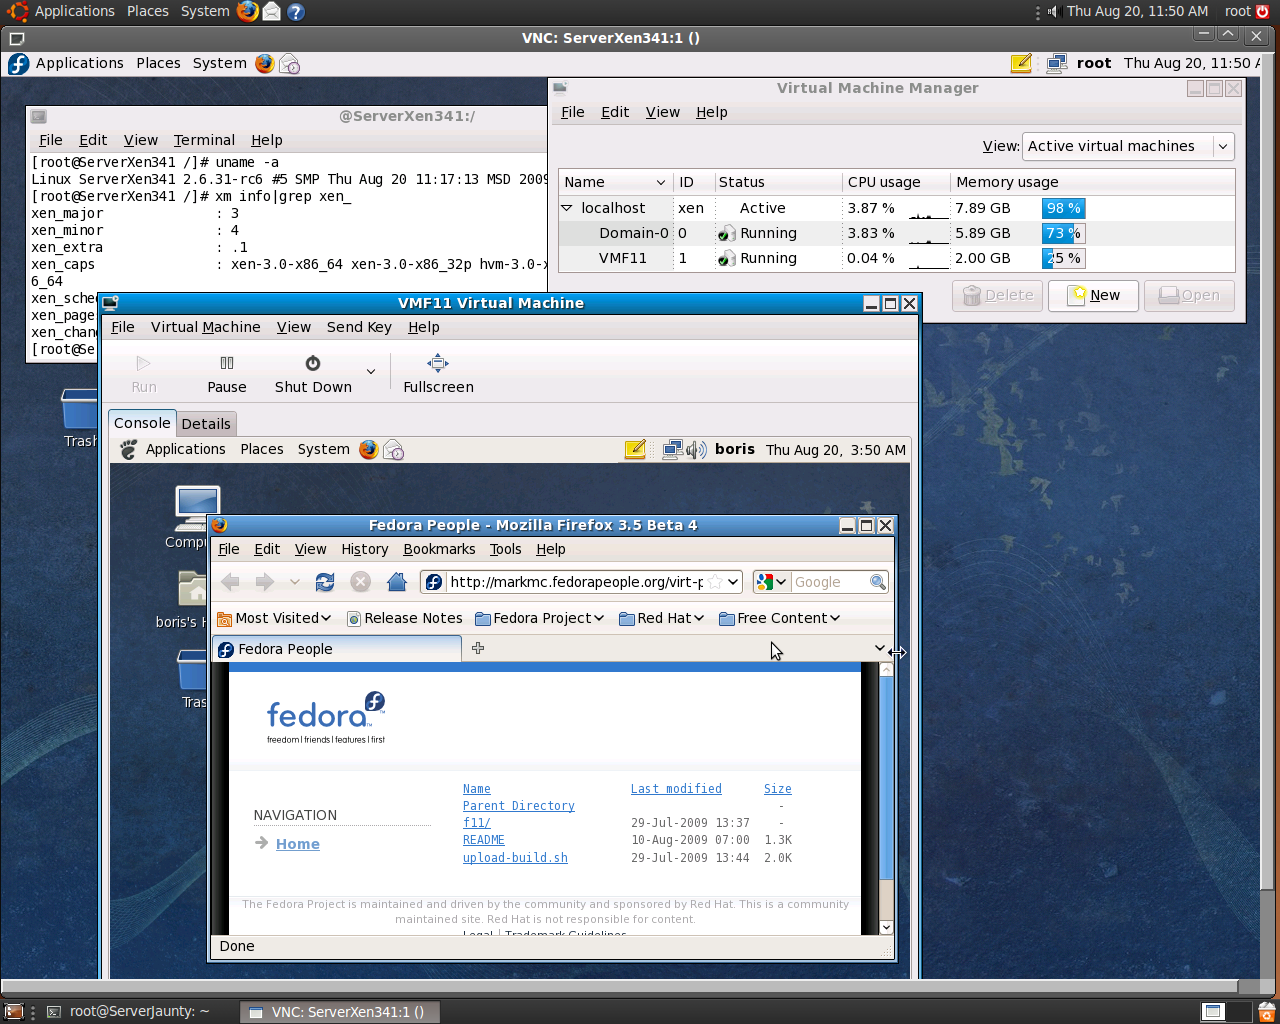
Task: Click Fullscreen in VMF11 Virtual Machine toolbar
Action: point(438,374)
